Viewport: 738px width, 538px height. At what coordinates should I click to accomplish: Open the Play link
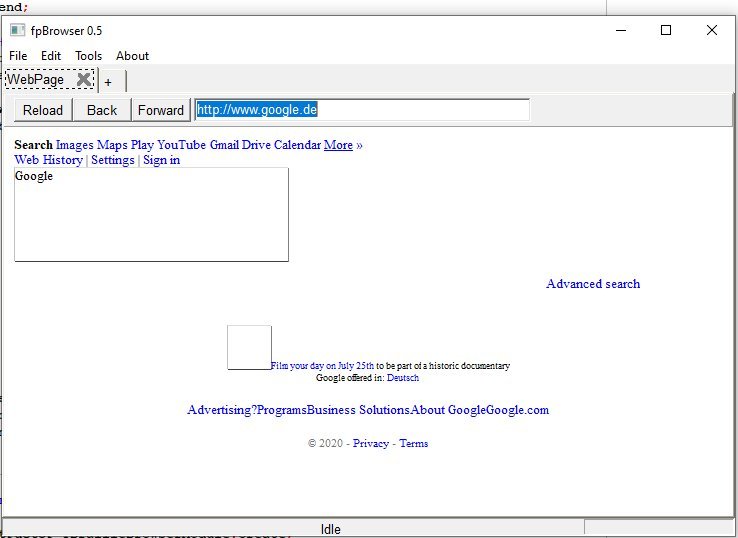(142, 145)
